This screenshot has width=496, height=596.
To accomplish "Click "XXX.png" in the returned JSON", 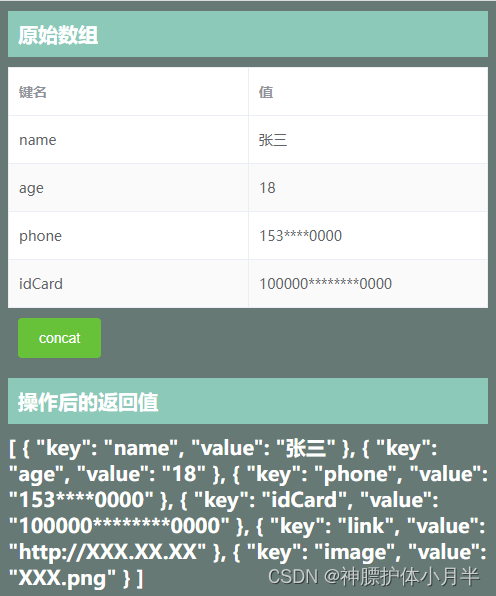I will pyautogui.click(x=62, y=578).
